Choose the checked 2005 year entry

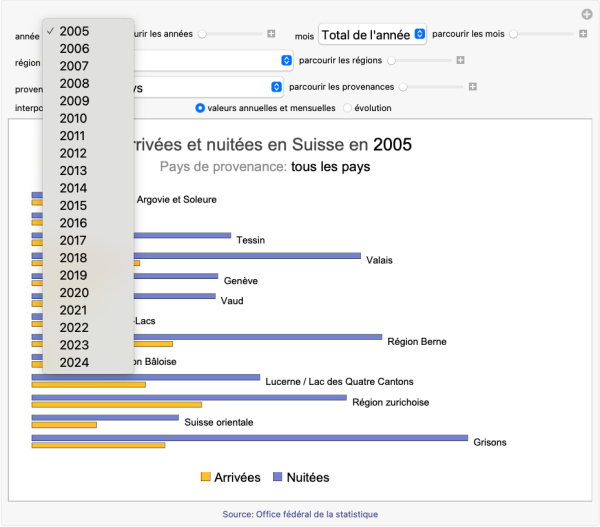73,31
